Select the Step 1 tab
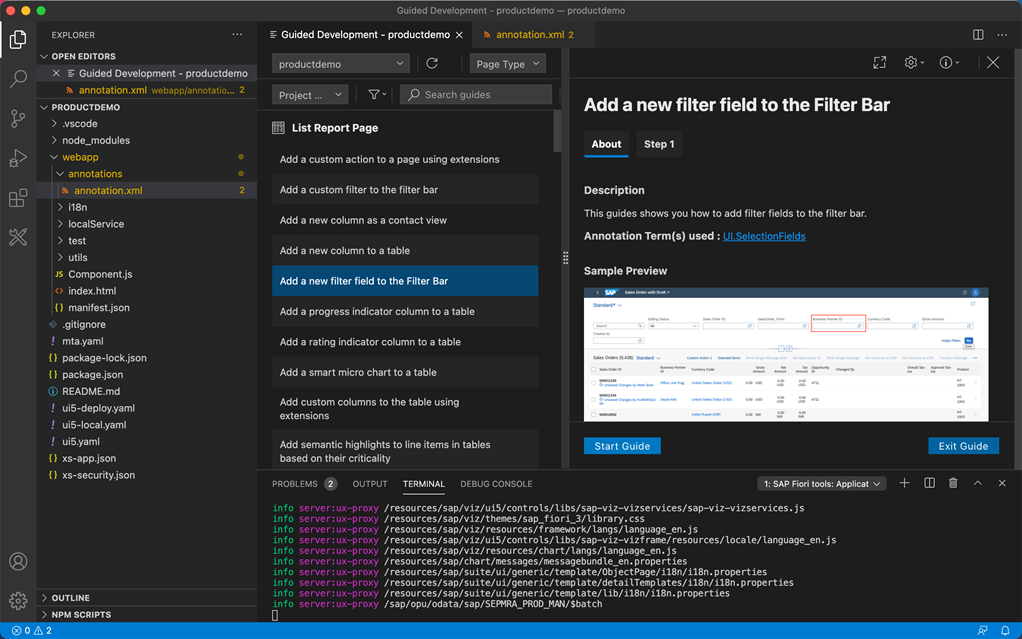 tap(659, 144)
